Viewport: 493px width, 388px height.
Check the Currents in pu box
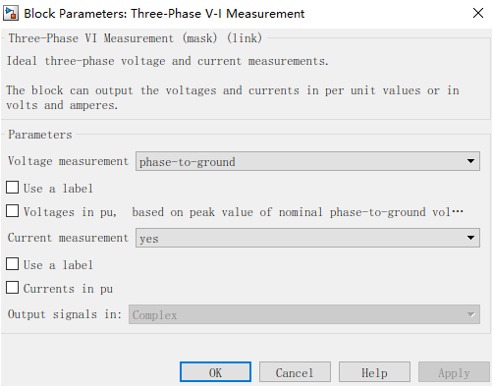[12, 287]
